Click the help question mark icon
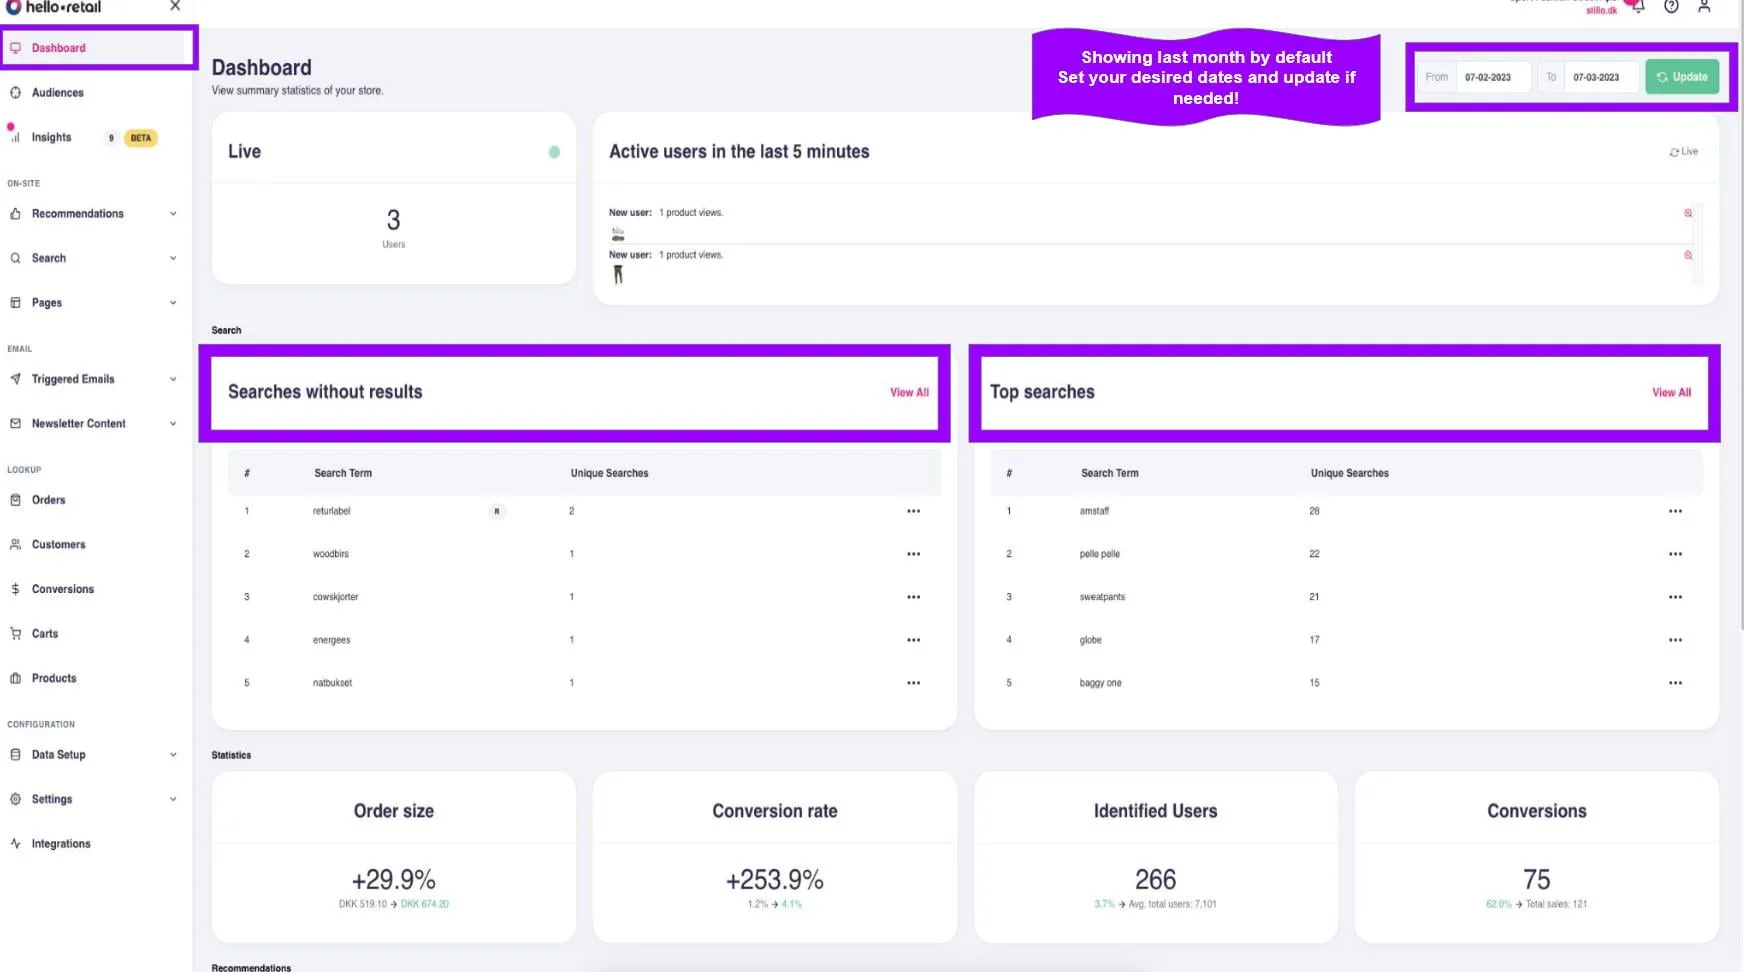 pos(1671,7)
